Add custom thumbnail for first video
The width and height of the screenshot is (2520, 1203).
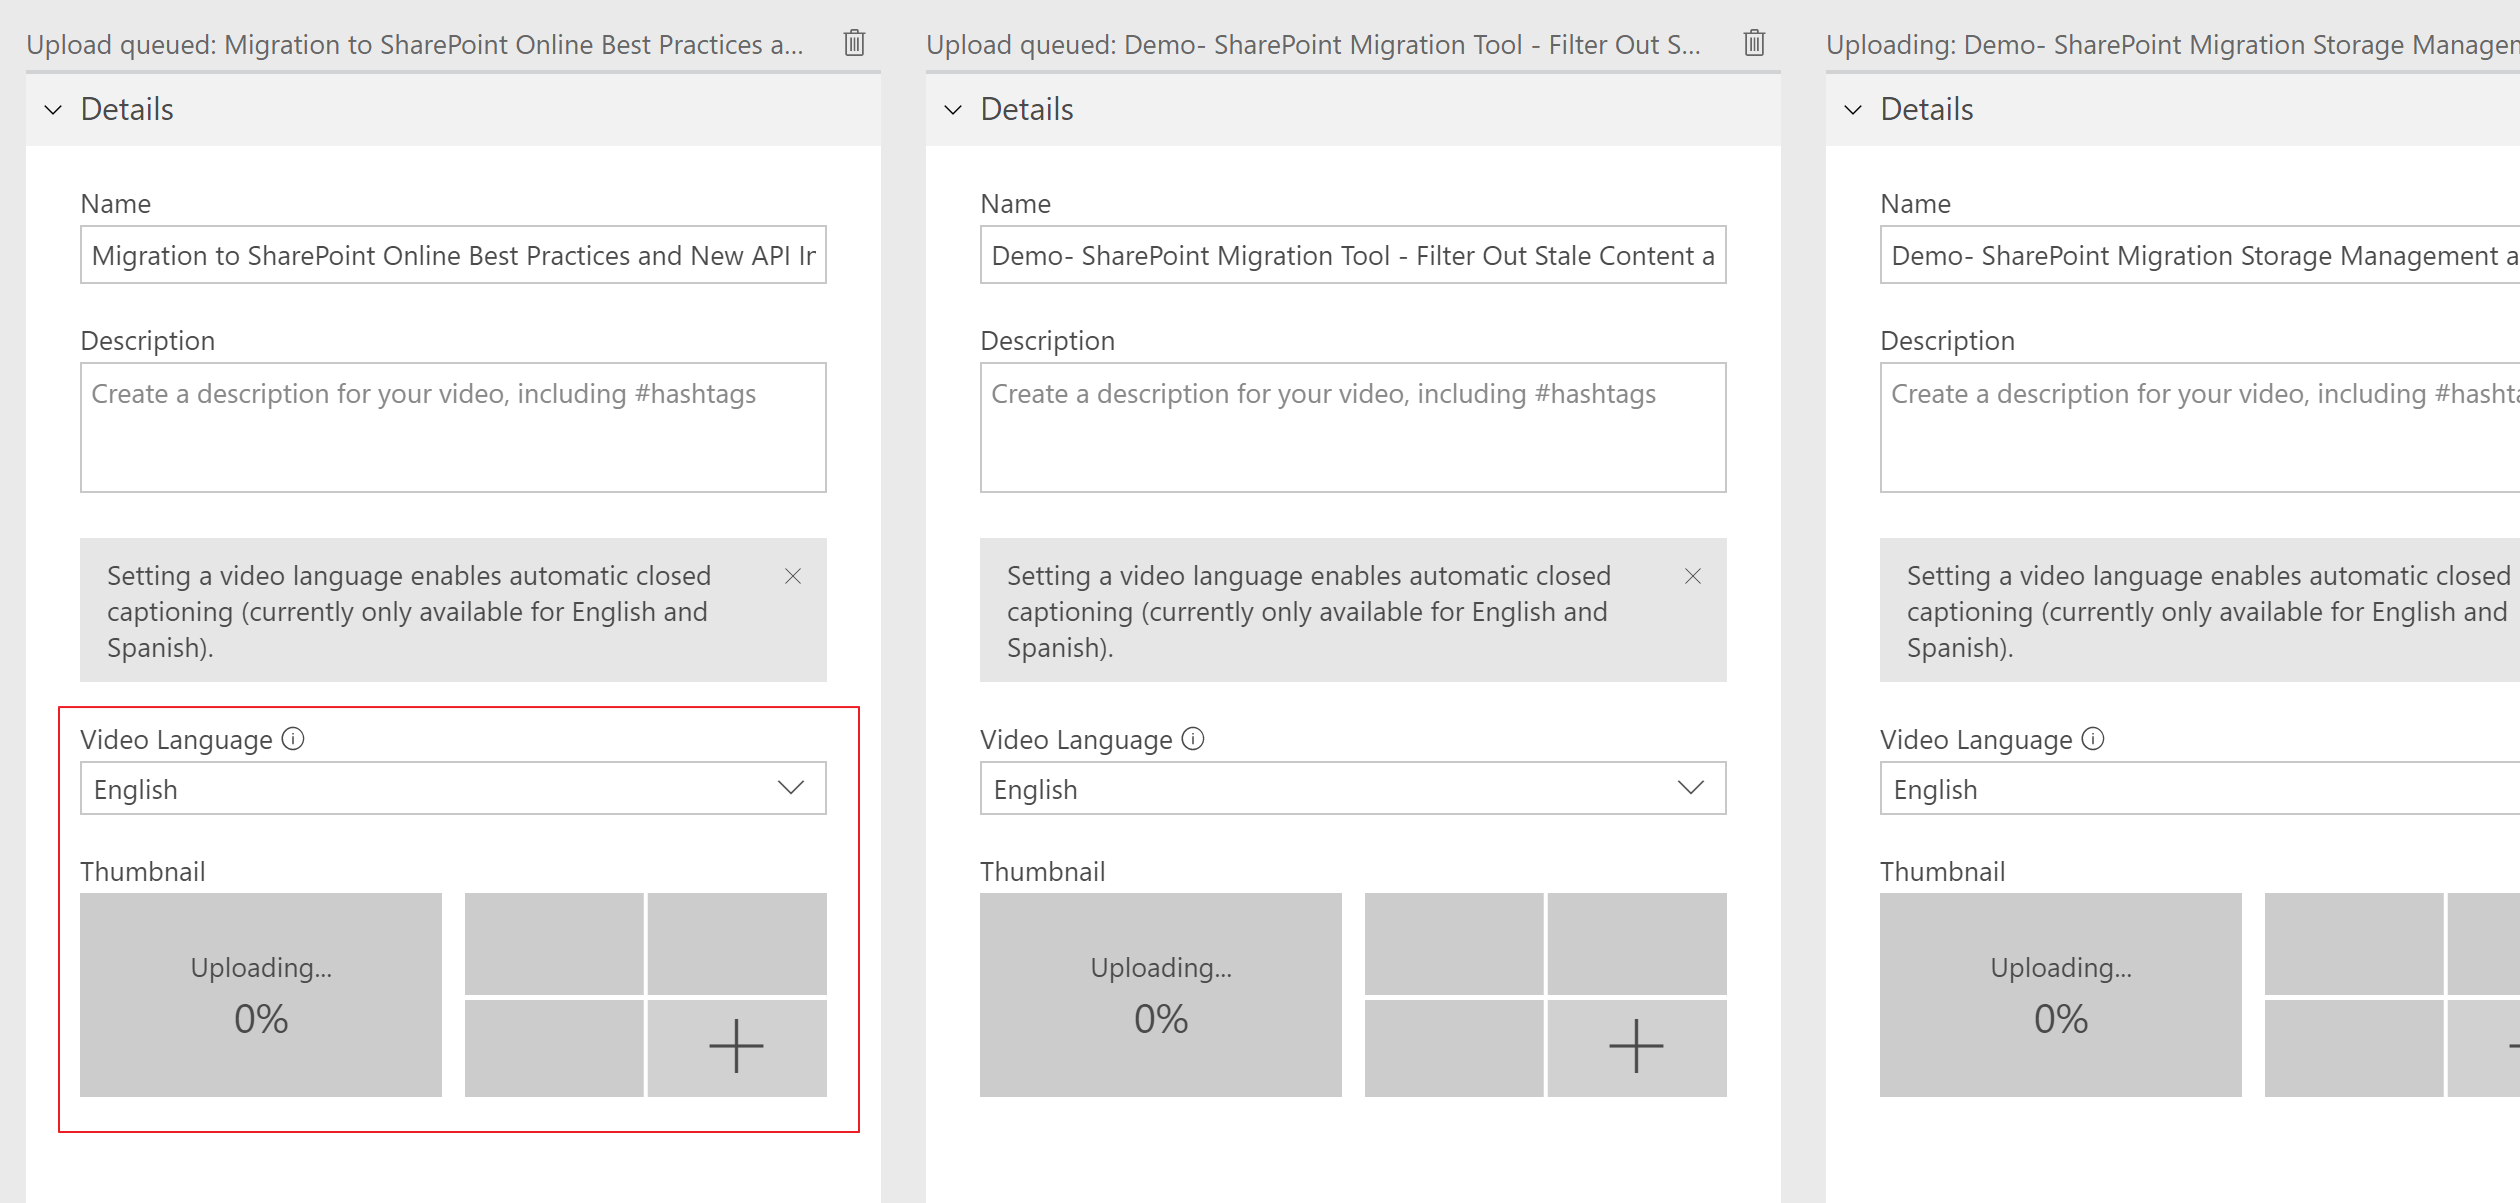coord(737,1047)
